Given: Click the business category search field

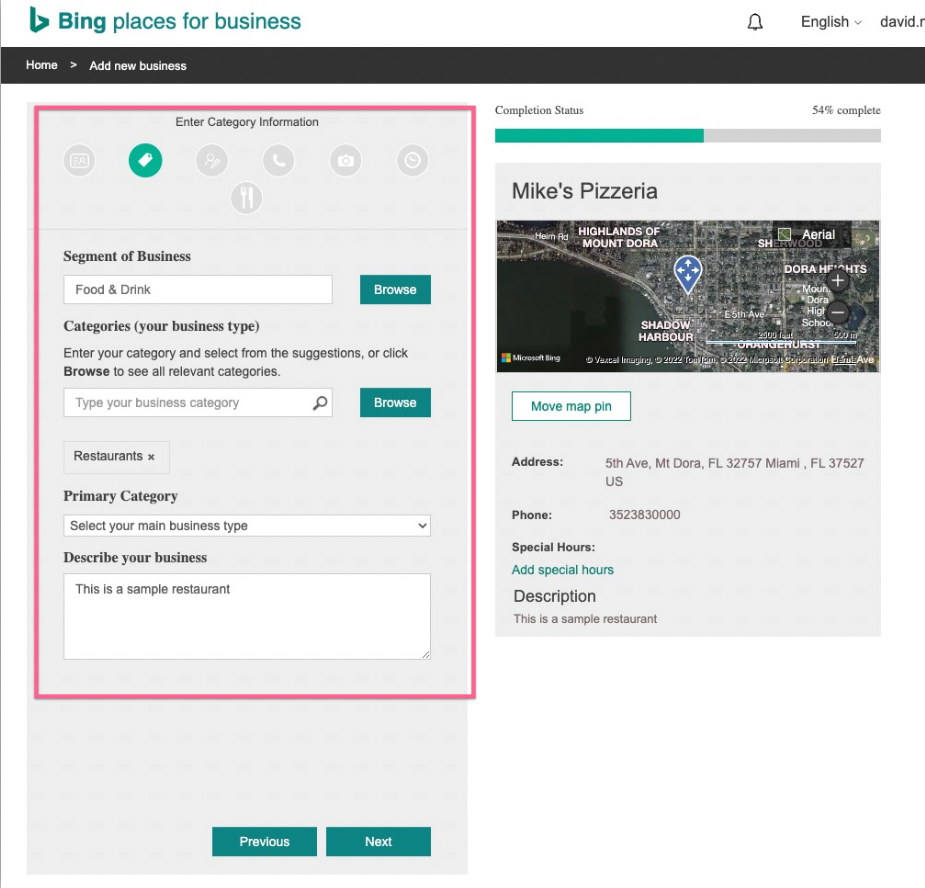Looking at the screenshot, I should point(190,403).
